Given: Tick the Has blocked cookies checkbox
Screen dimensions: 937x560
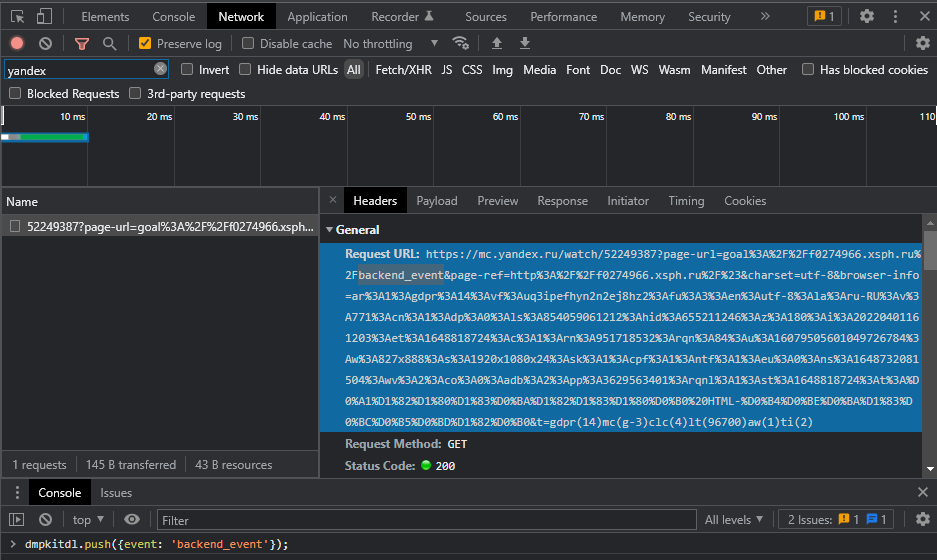Looking at the screenshot, I should 808,69.
